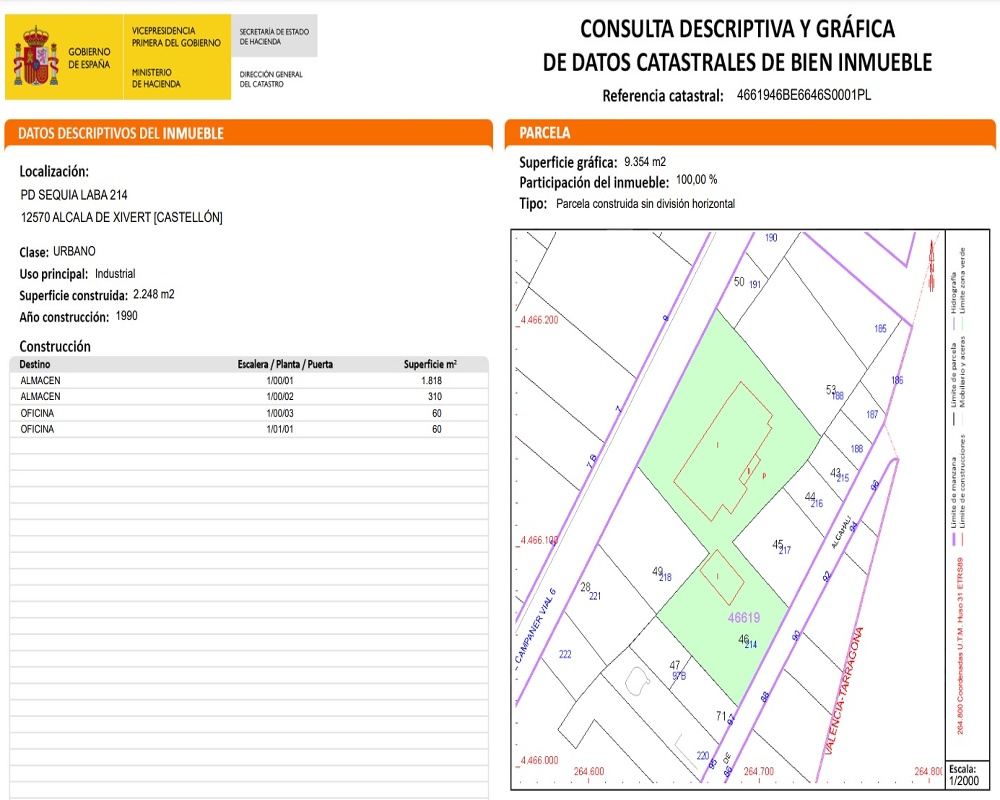The image size is (1000, 800).
Task: Click the large red building outline in parcel
Action: coord(723,452)
